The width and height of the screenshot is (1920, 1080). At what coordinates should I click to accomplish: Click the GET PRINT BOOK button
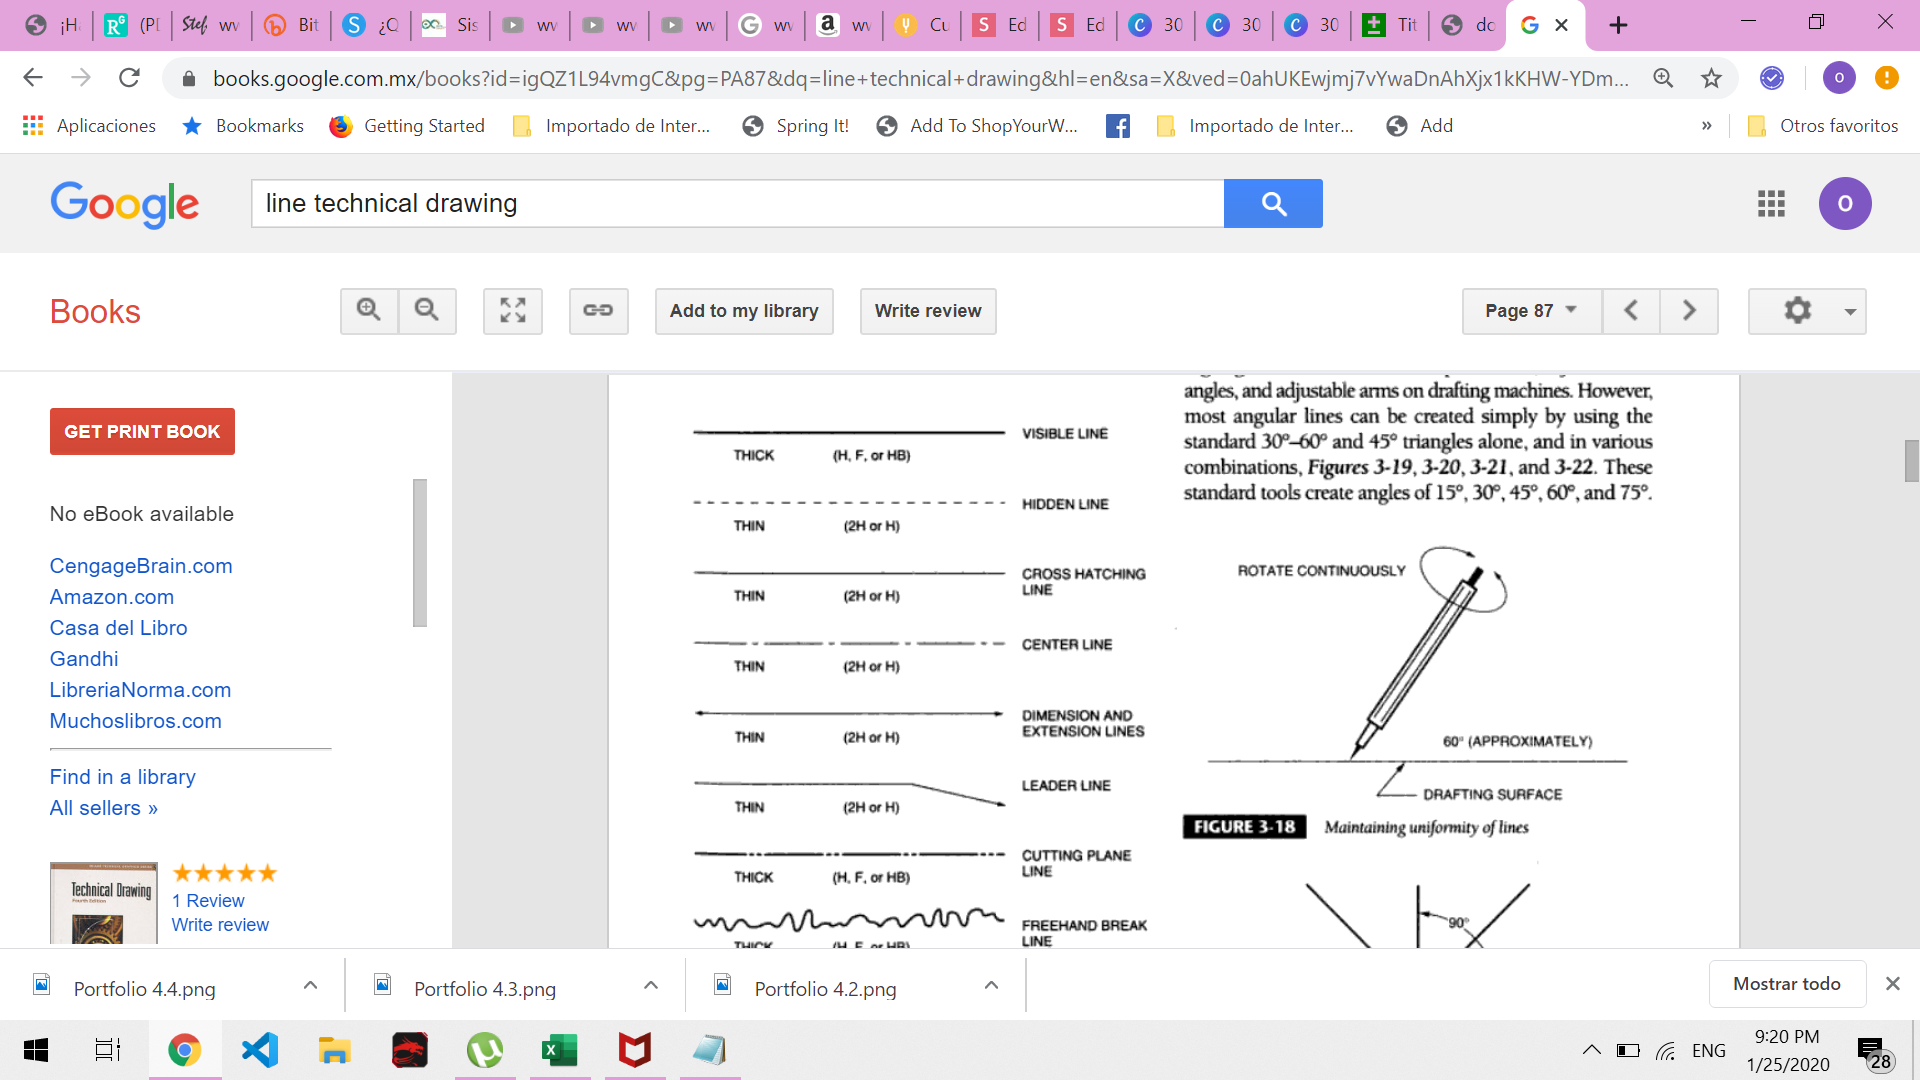tap(142, 432)
